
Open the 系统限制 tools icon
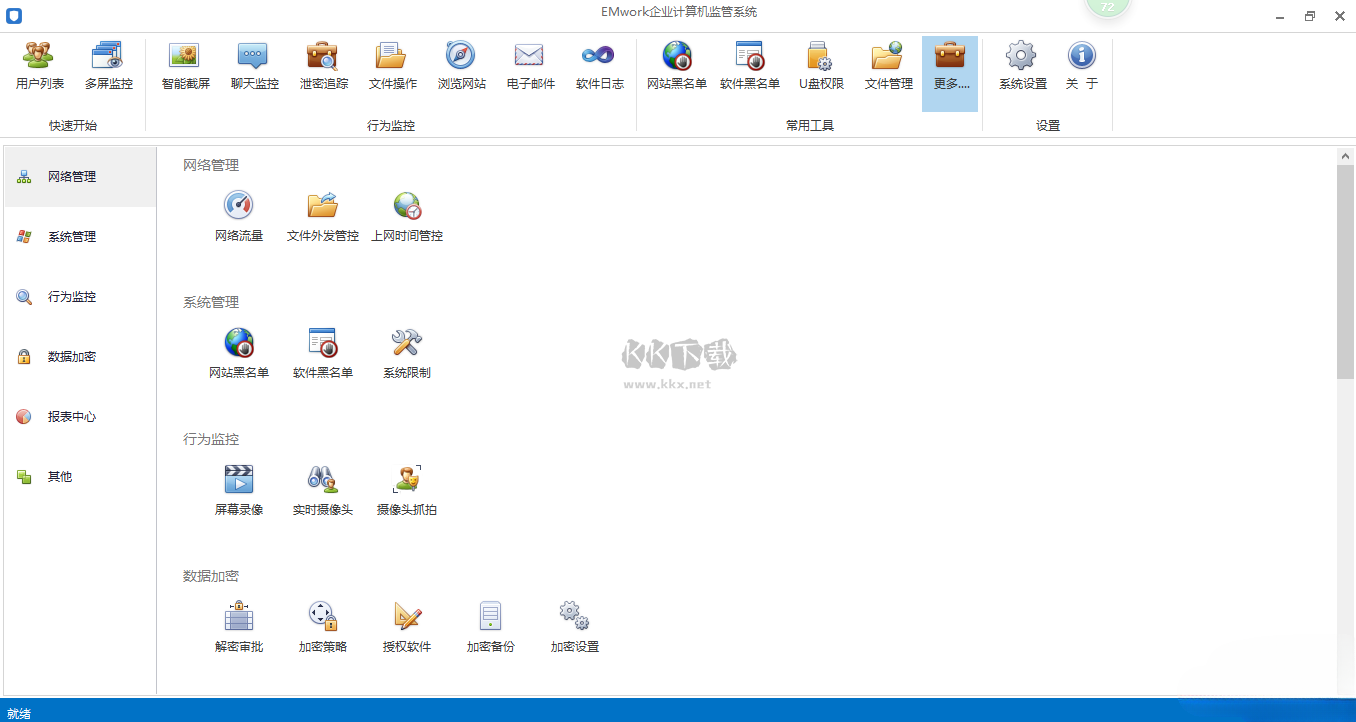point(406,354)
